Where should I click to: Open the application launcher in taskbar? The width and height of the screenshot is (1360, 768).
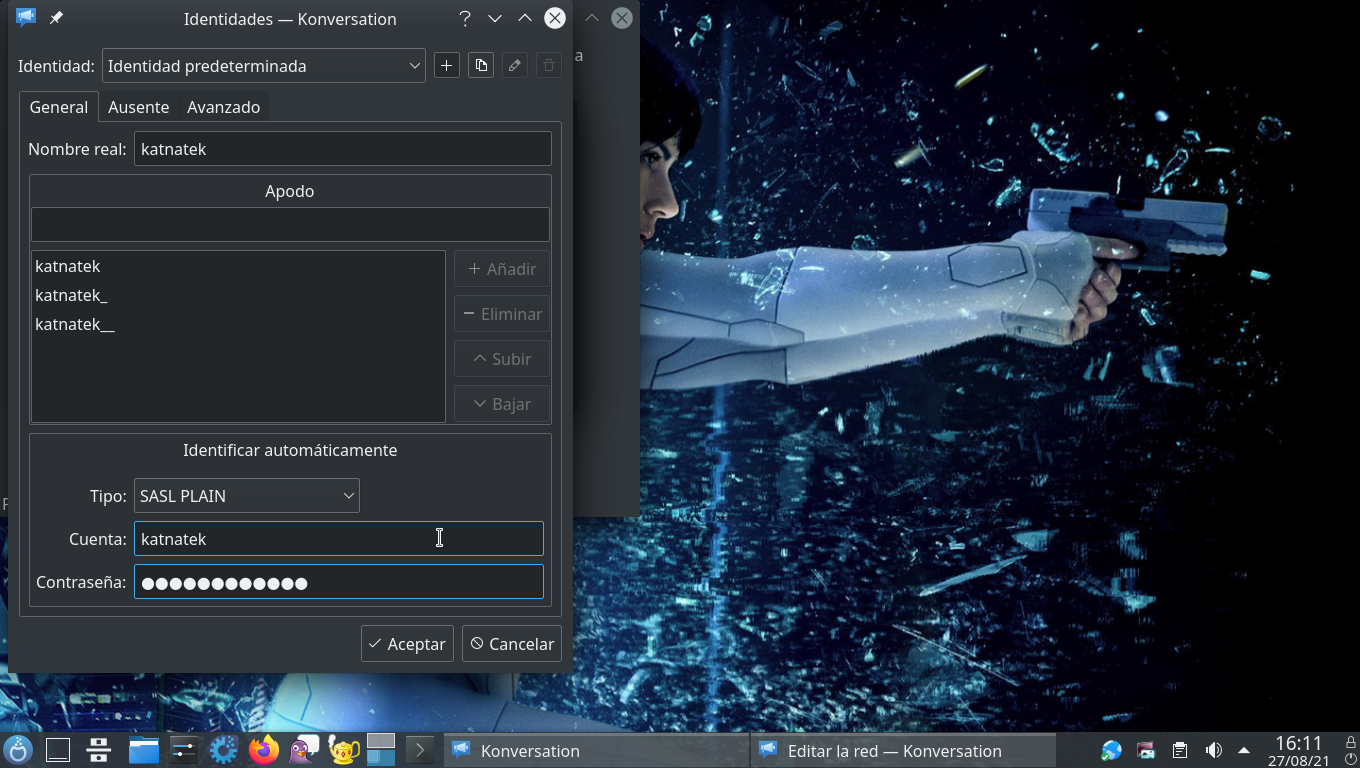pyautogui.click(x=18, y=749)
